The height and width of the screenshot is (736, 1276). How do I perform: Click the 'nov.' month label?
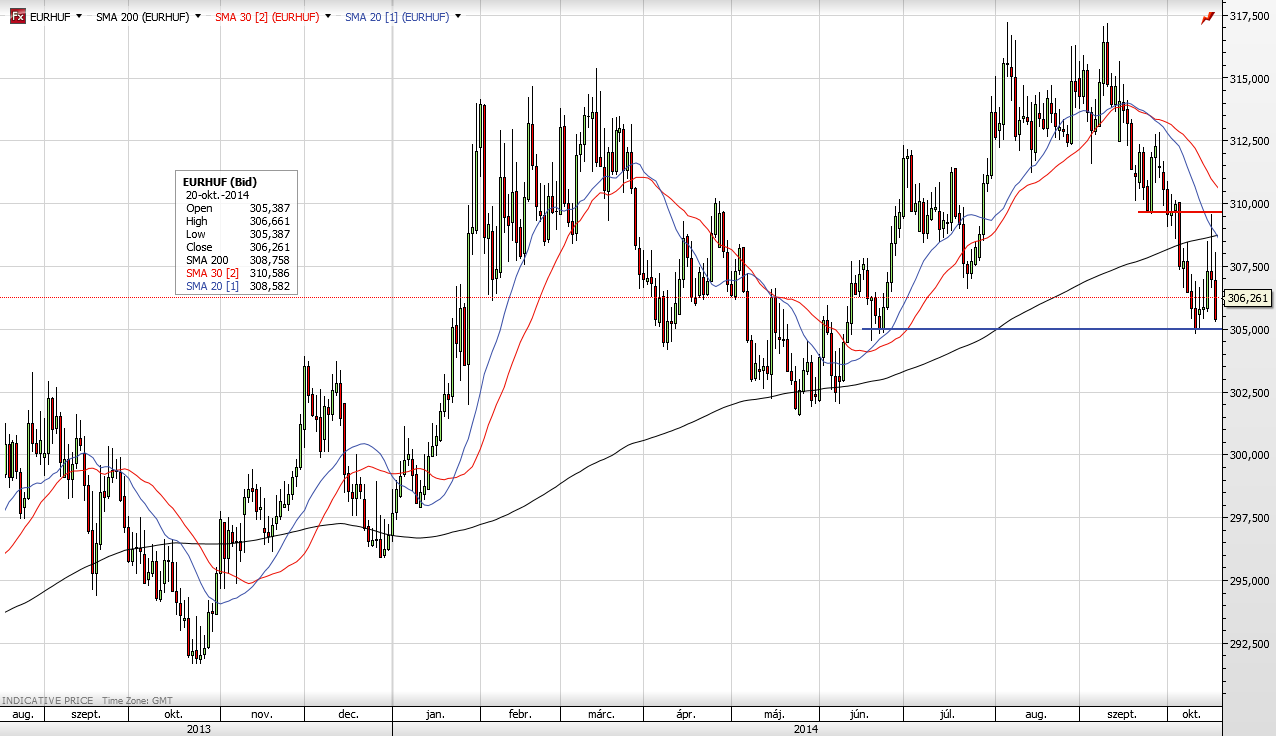(x=262, y=715)
